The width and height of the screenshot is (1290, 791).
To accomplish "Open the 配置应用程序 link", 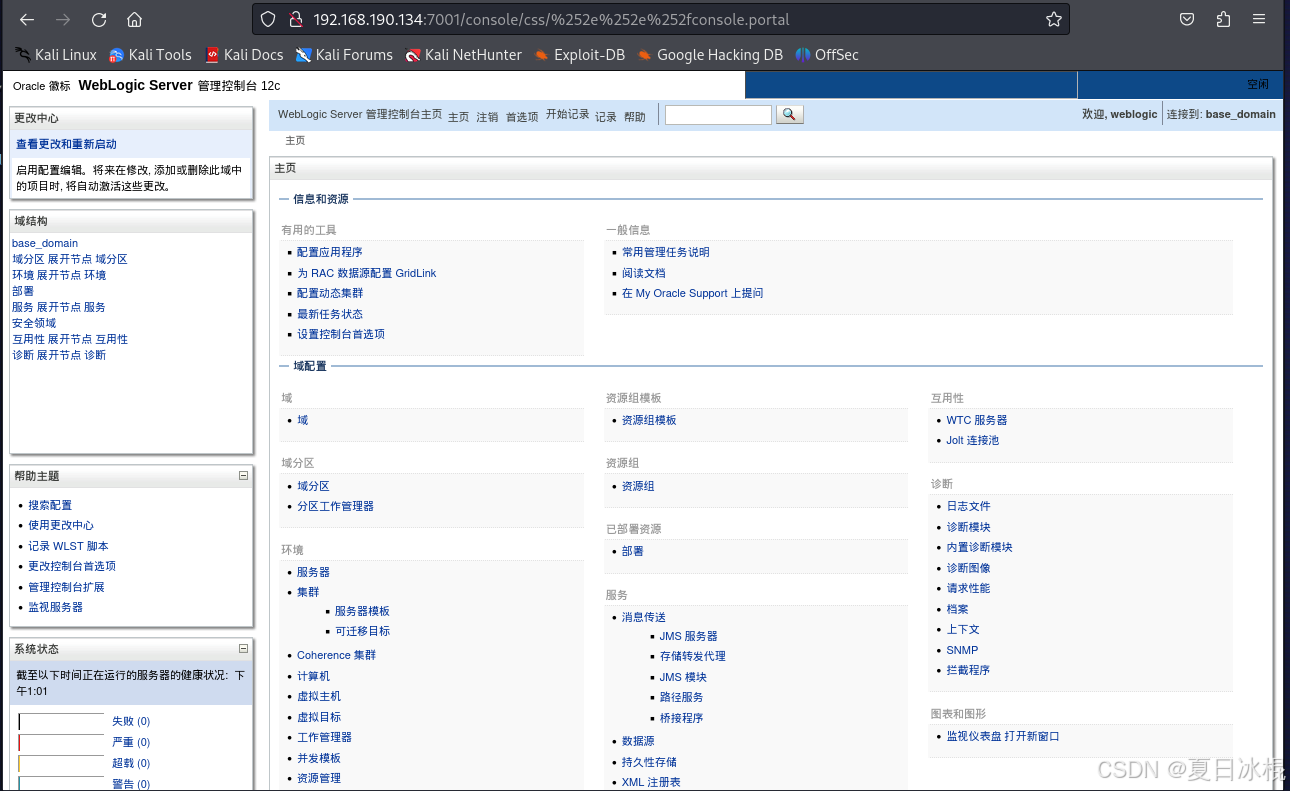I will (330, 252).
